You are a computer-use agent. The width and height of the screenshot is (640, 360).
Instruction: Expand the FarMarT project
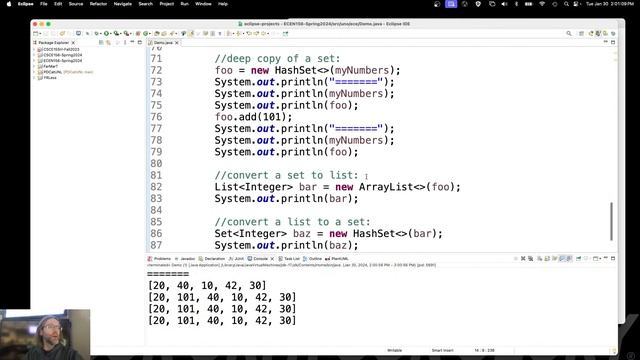pyautogui.click(x=34, y=66)
